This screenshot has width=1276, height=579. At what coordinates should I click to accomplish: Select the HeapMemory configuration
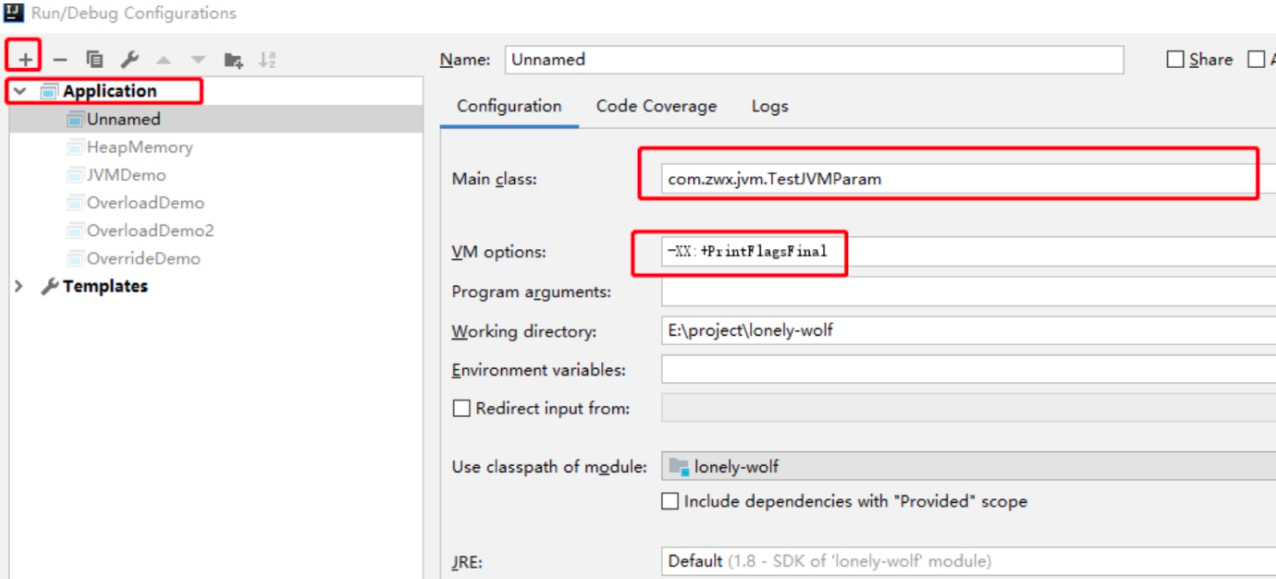coord(216,147)
